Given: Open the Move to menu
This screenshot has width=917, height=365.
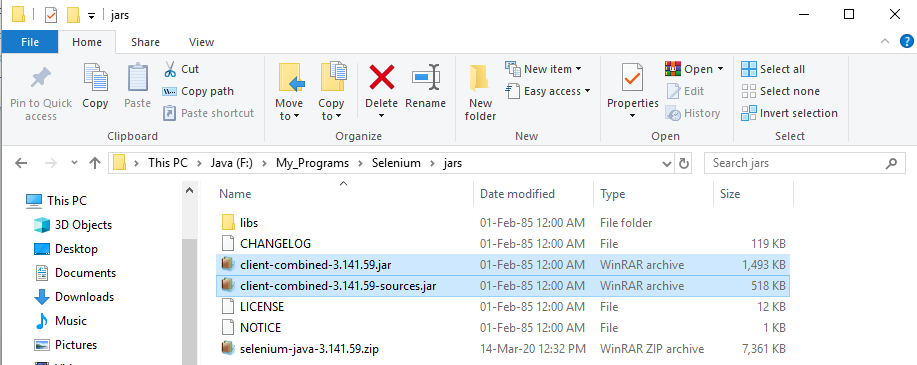Looking at the screenshot, I should pos(289,92).
